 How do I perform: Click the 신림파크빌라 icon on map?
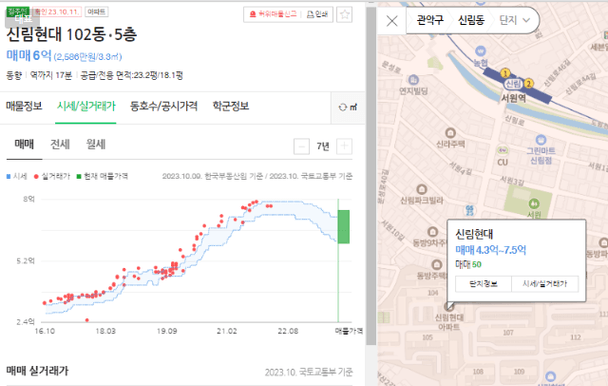point(421,189)
